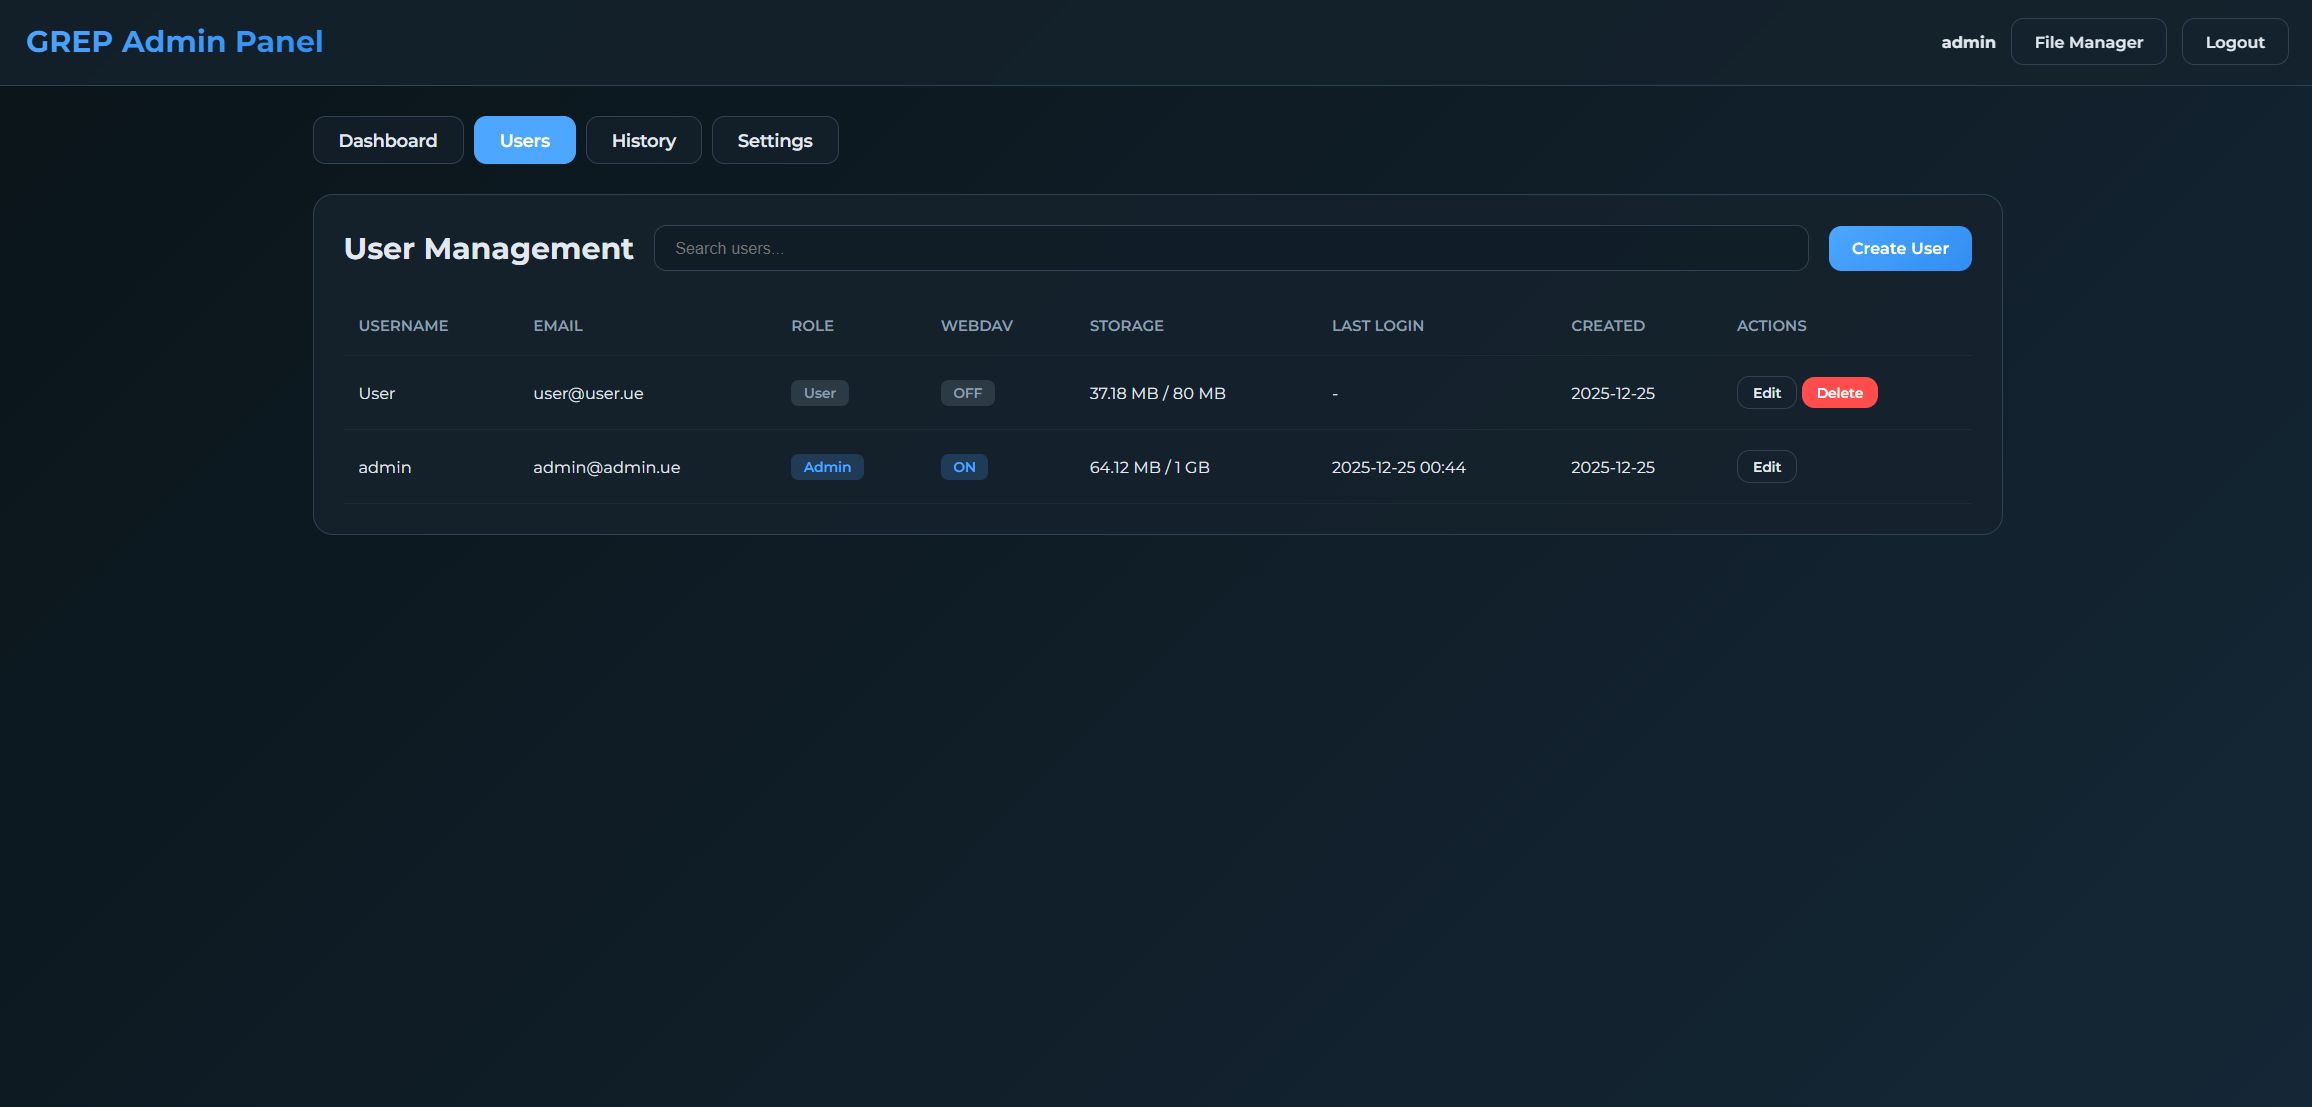Edit the User account row
The image size is (2312, 1107).
[1766, 393]
